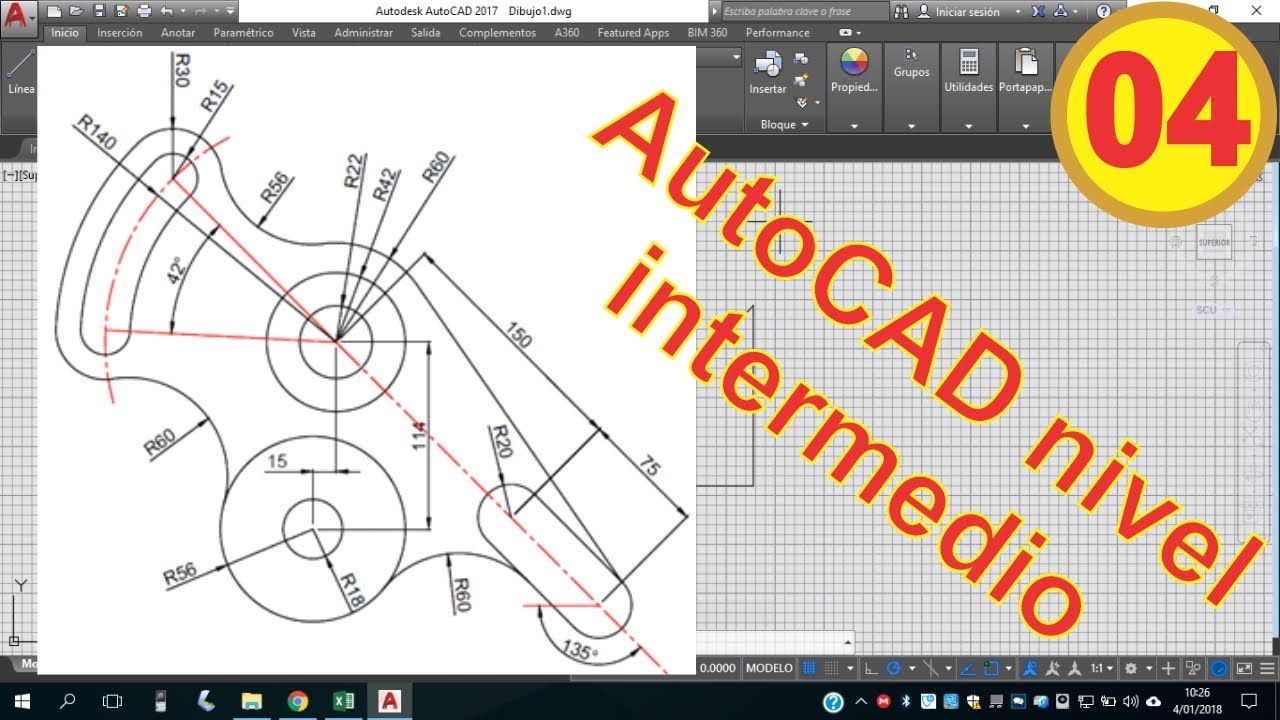The height and width of the screenshot is (720, 1280).
Task: Open Windows notification center icon
Action: point(1248,701)
